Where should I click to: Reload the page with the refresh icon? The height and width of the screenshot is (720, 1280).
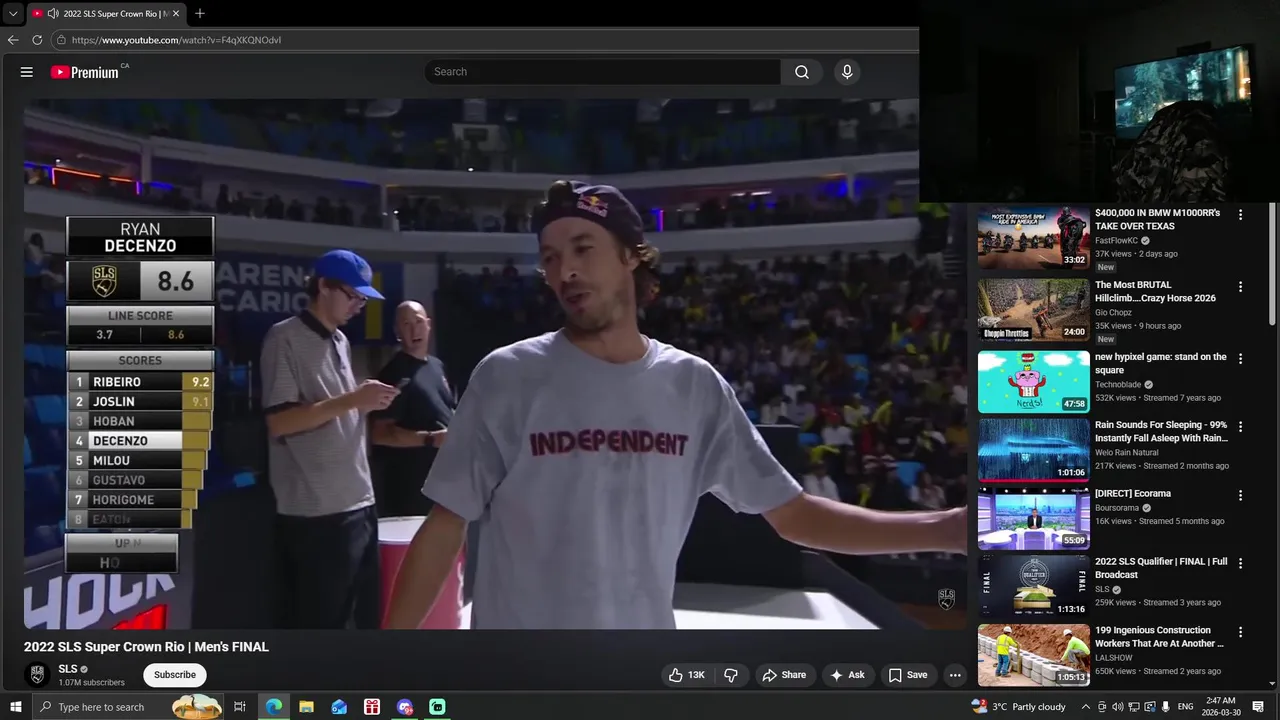click(x=37, y=40)
